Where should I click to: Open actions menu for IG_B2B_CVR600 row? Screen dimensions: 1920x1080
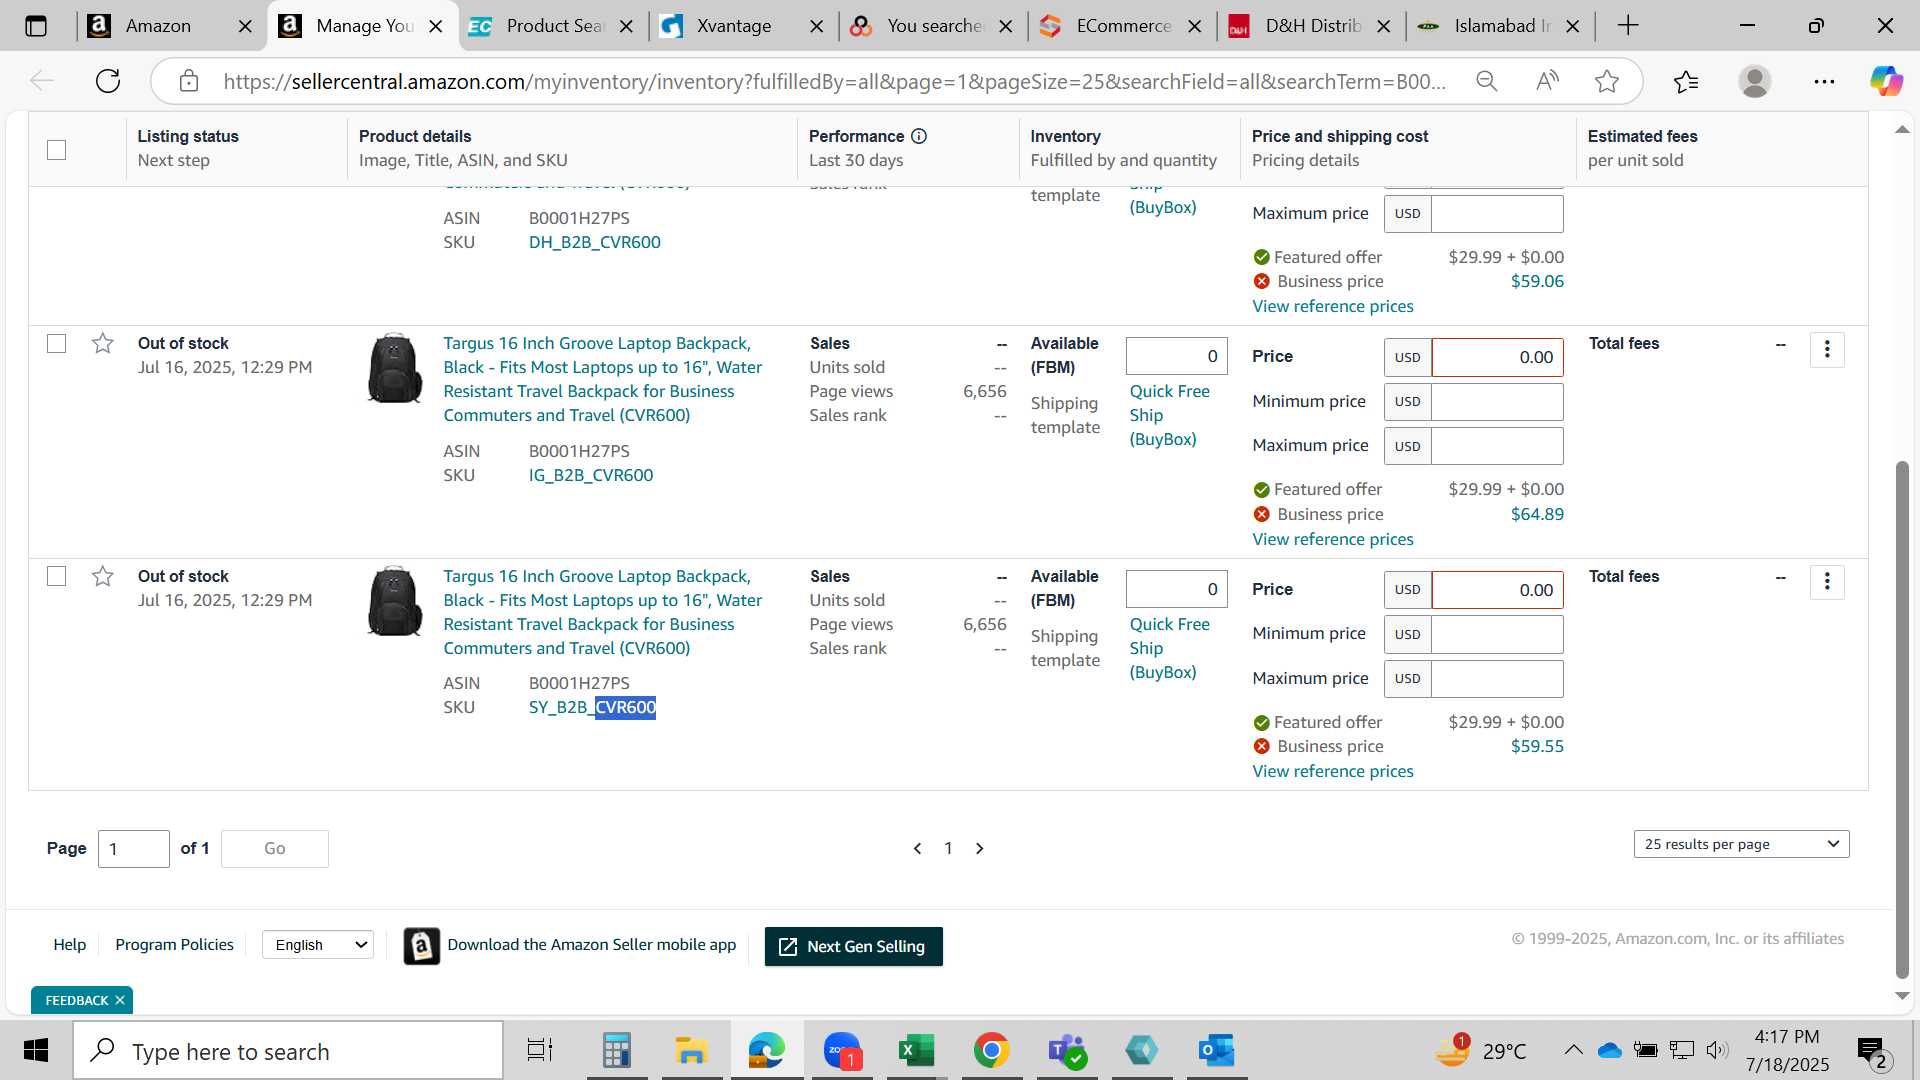tap(1827, 349)
